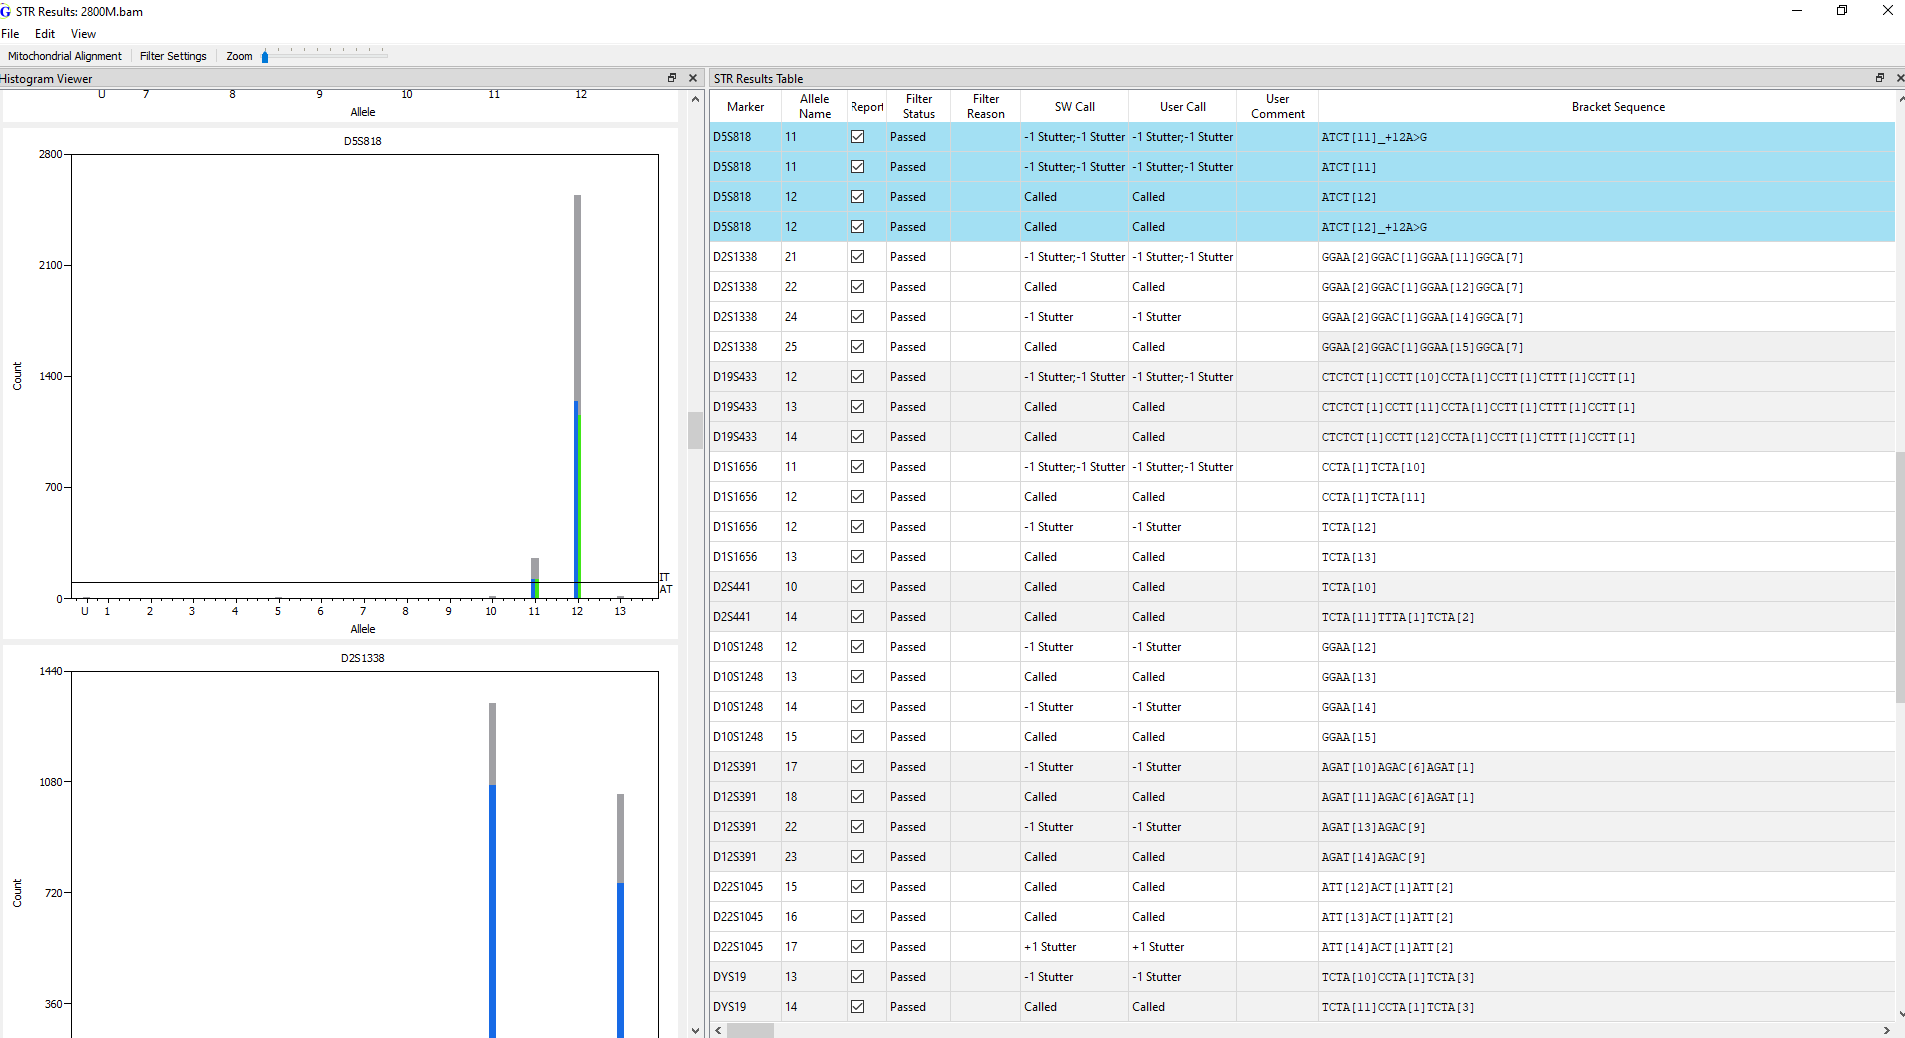Select D12S391 allele 17 marker cell
The height and width of the screenshot is (1038, 1905).
tap(745, 767)
